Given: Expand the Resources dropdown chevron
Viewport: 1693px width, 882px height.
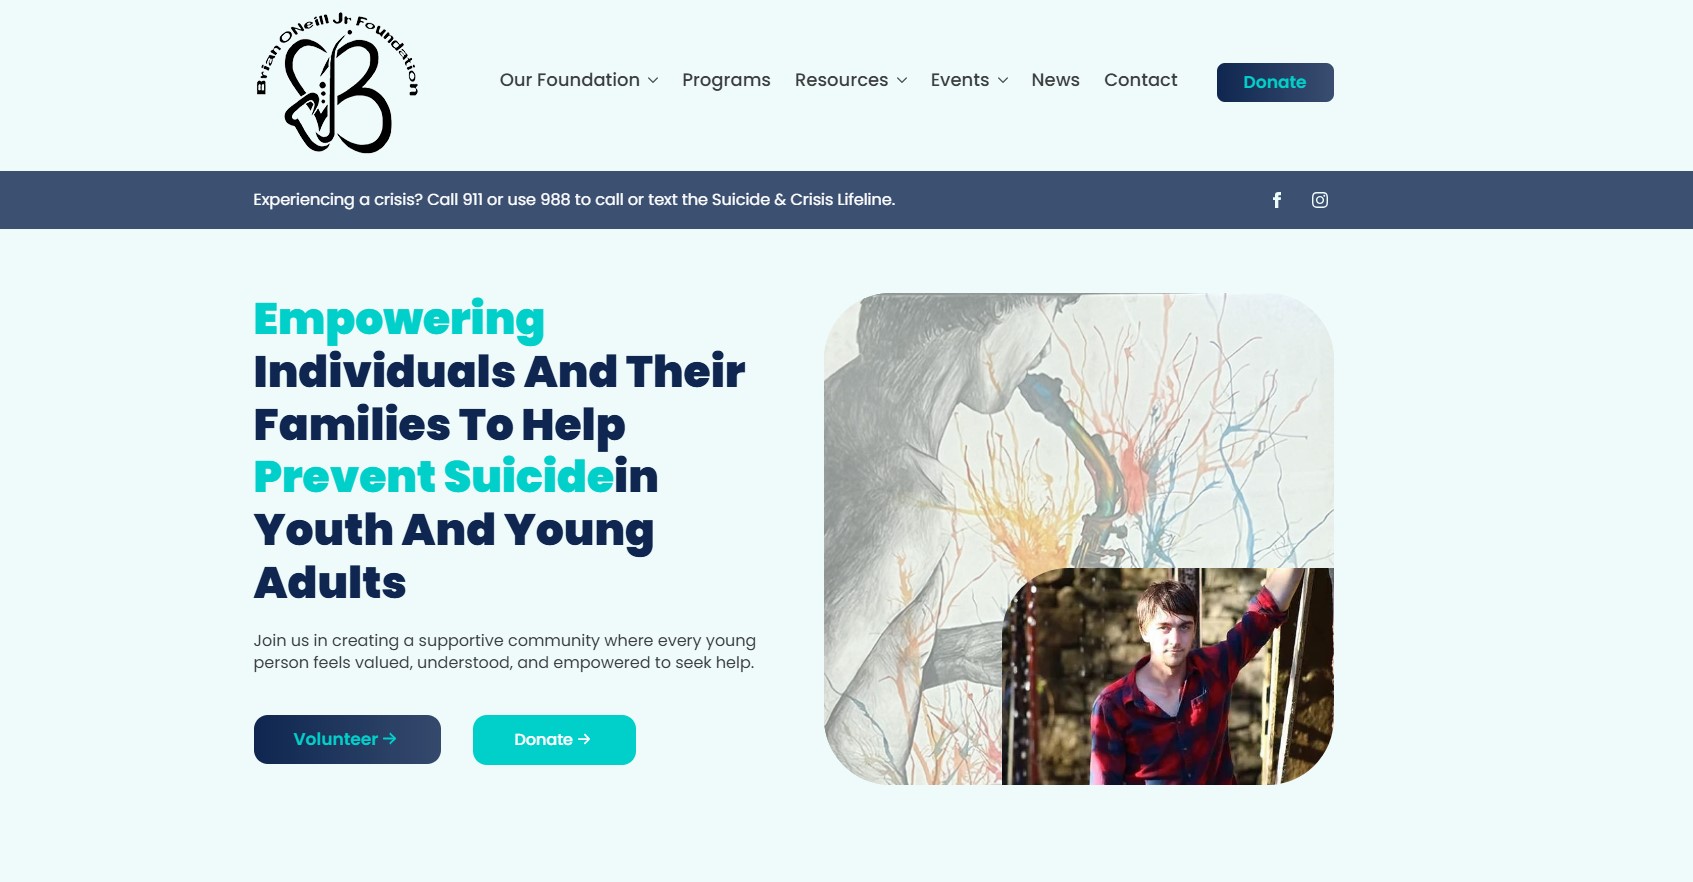Looking at the screenshot, I should (x=902, y=81).
